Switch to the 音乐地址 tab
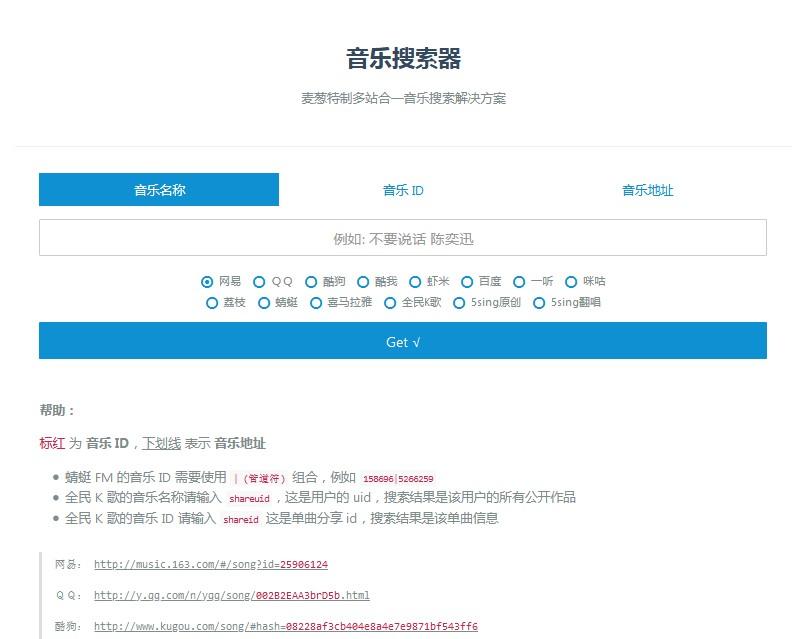 (x=647, y=190)
